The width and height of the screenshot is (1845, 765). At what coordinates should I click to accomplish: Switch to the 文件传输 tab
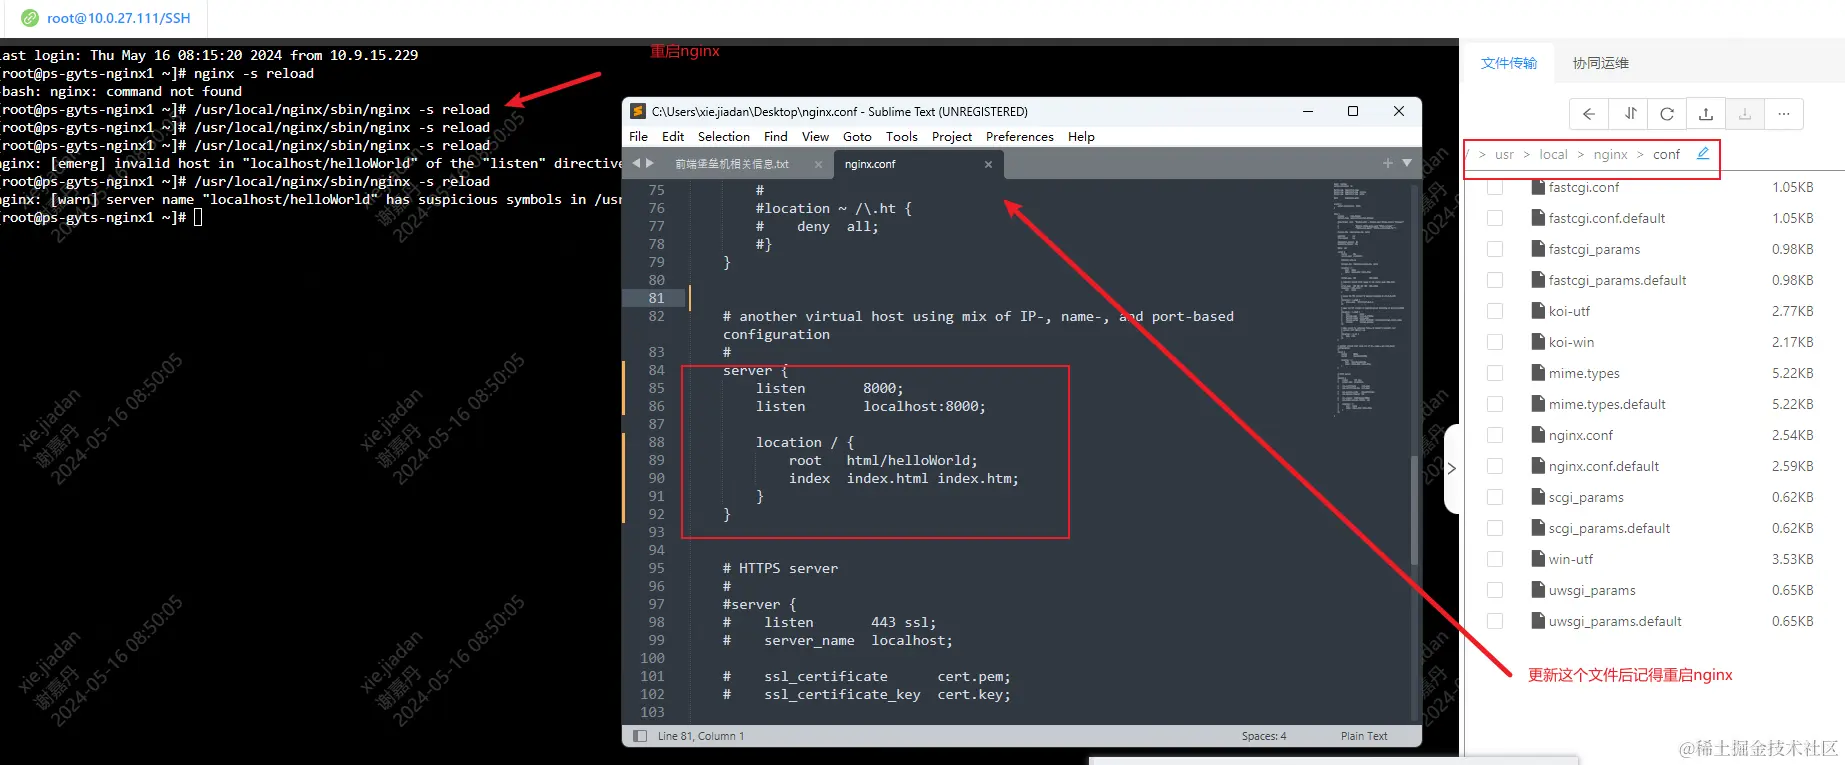pos(1509,63)
